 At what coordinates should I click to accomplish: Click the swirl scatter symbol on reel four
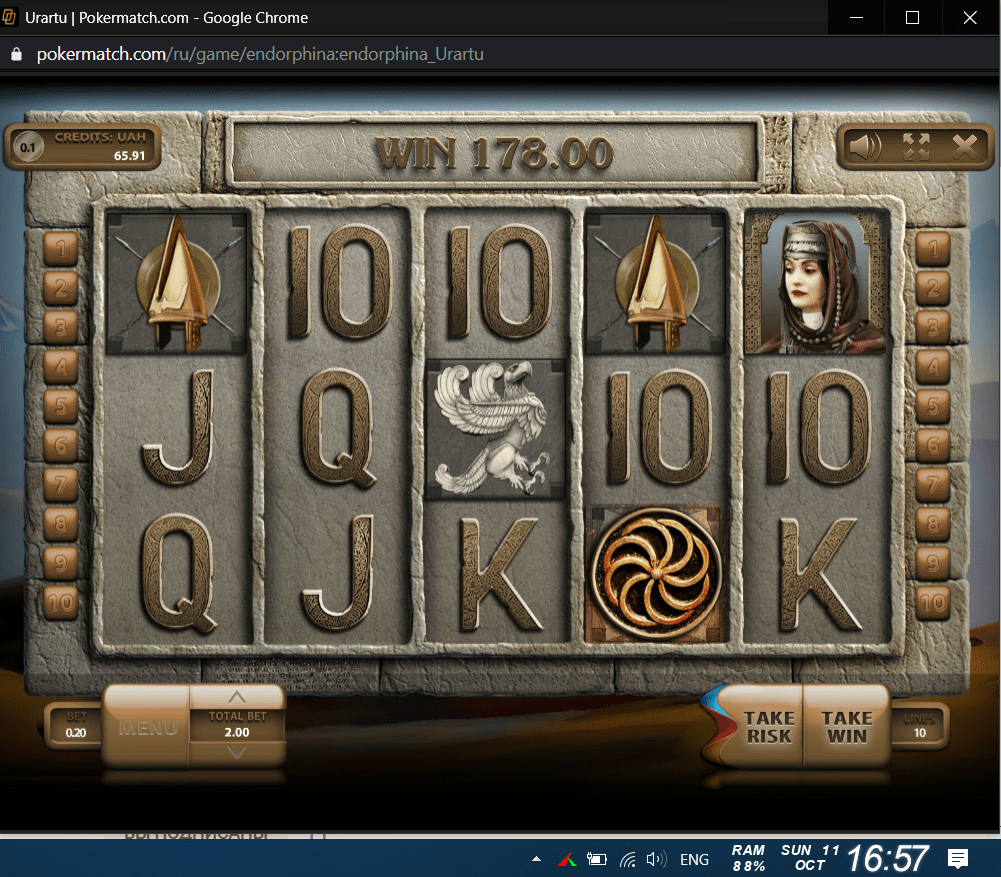(x=656, y=574)
